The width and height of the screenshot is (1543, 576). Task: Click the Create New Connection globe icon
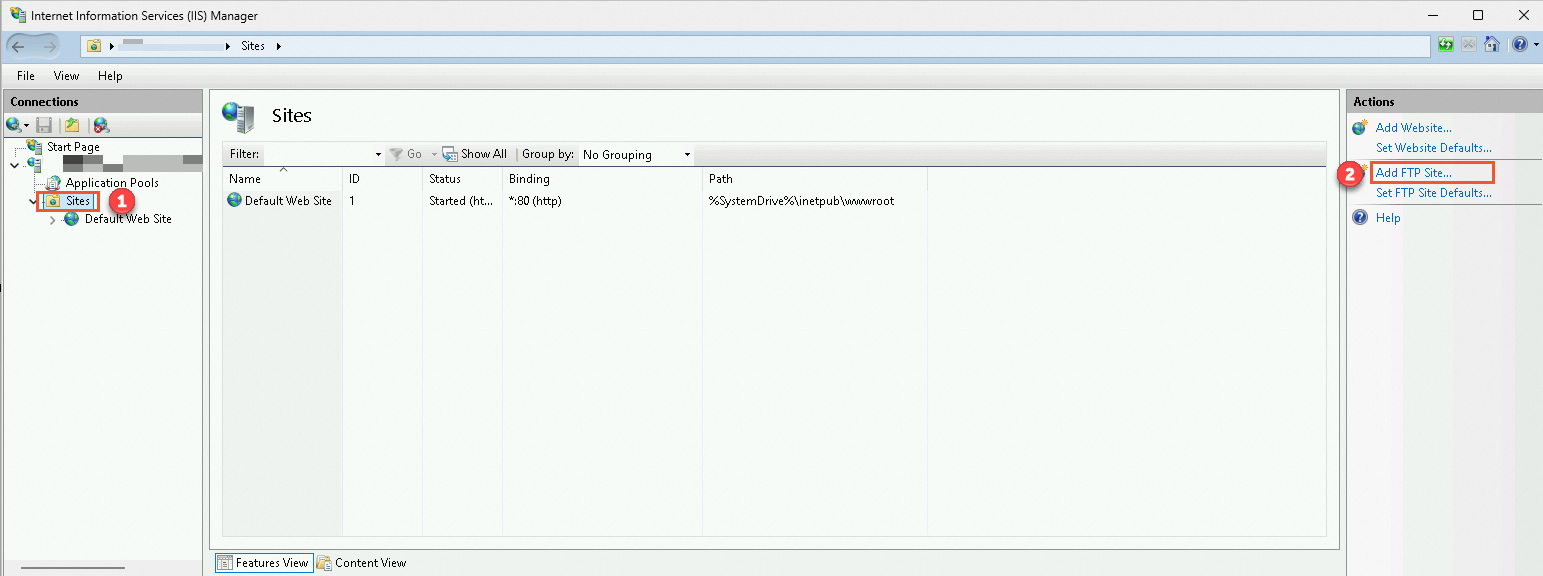(14, 125)
